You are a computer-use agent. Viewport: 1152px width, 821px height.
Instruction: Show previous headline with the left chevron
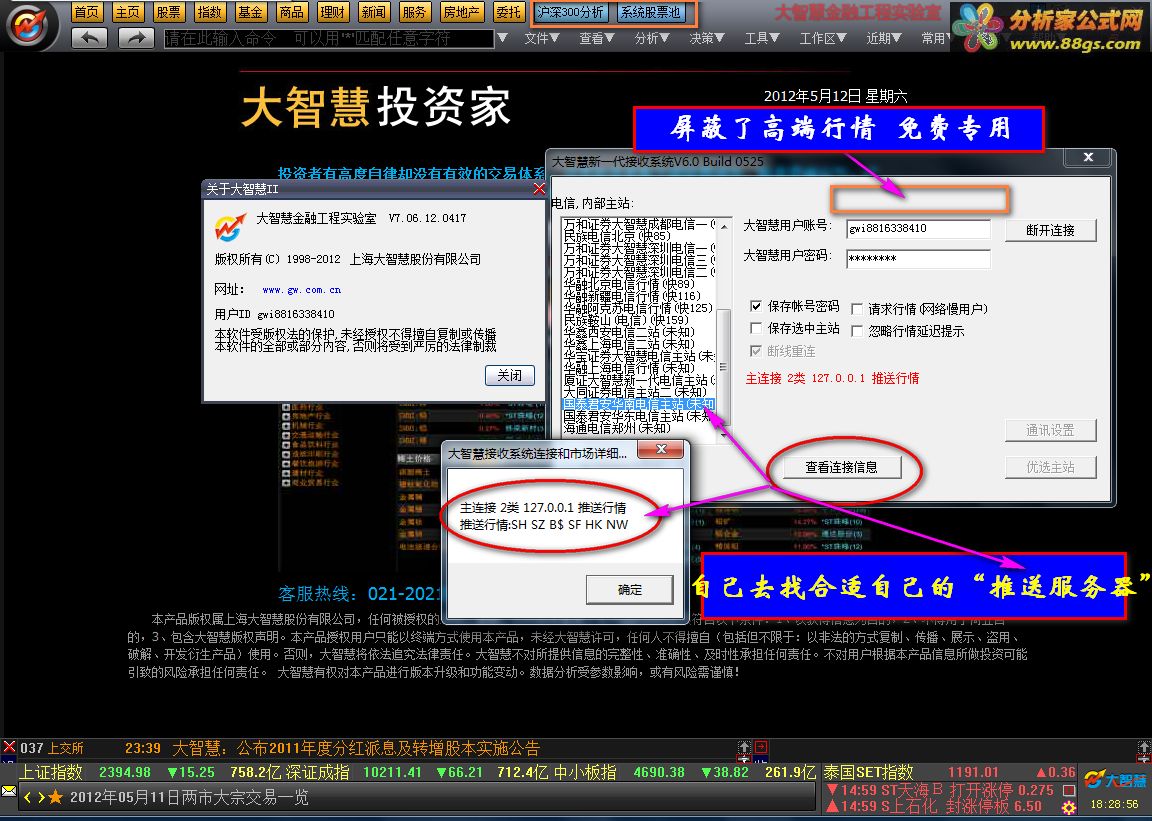tap(28, 797)
